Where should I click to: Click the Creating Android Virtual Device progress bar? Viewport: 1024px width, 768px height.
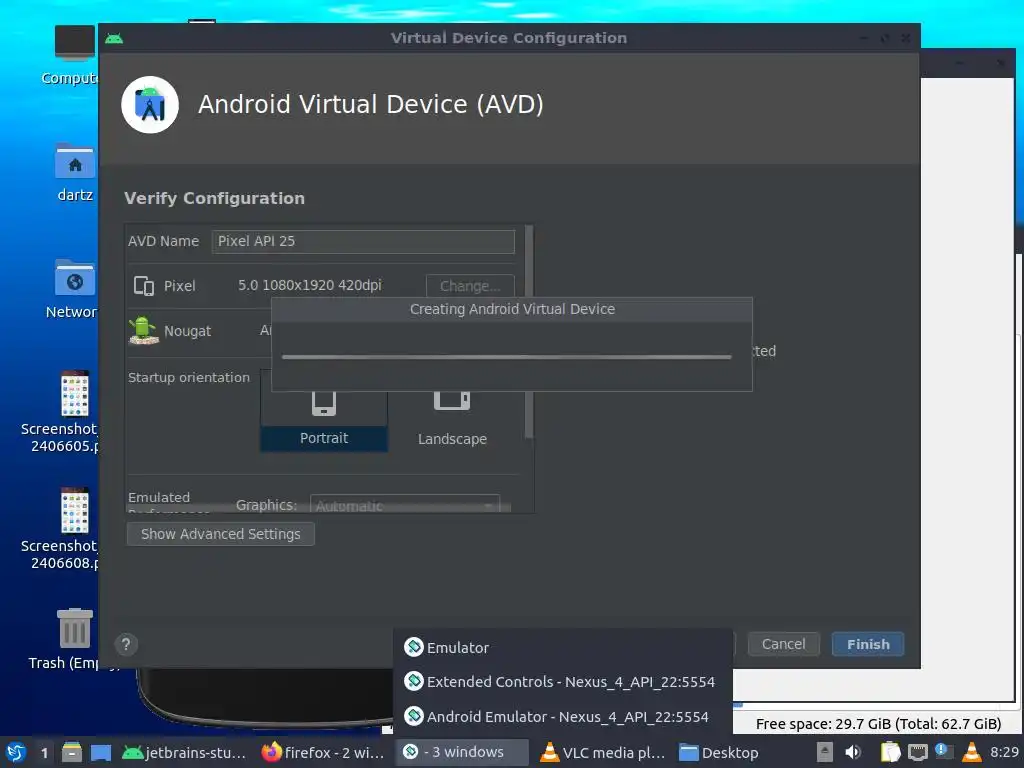click(506, 357)
